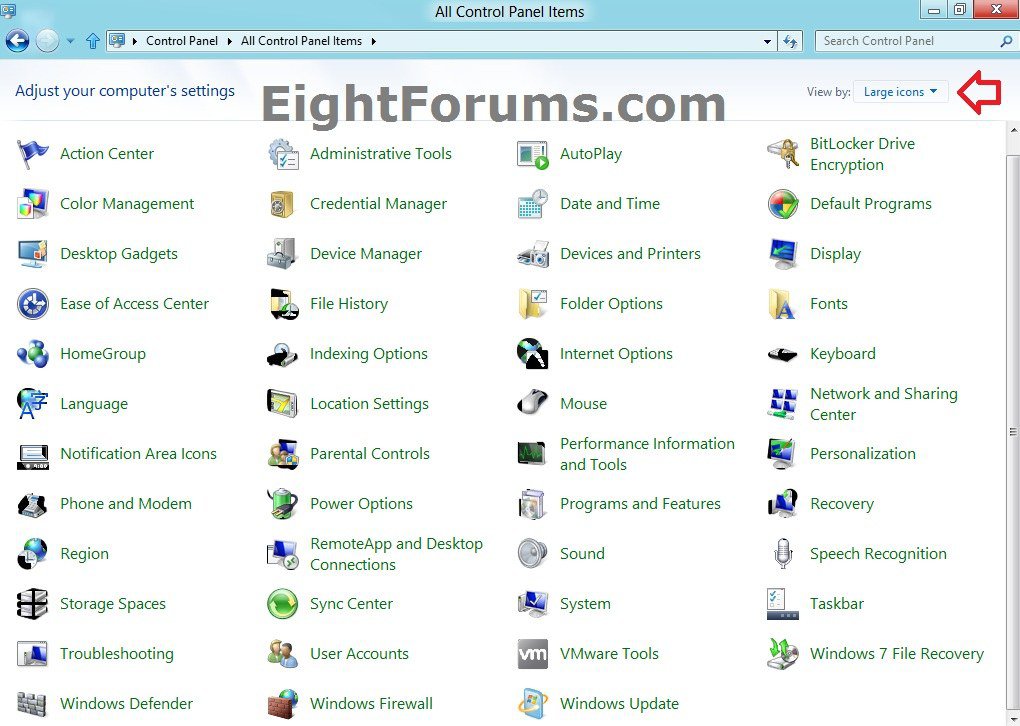Open the Action Center flag icon
1020x726 pixels.
pos(33,154)
